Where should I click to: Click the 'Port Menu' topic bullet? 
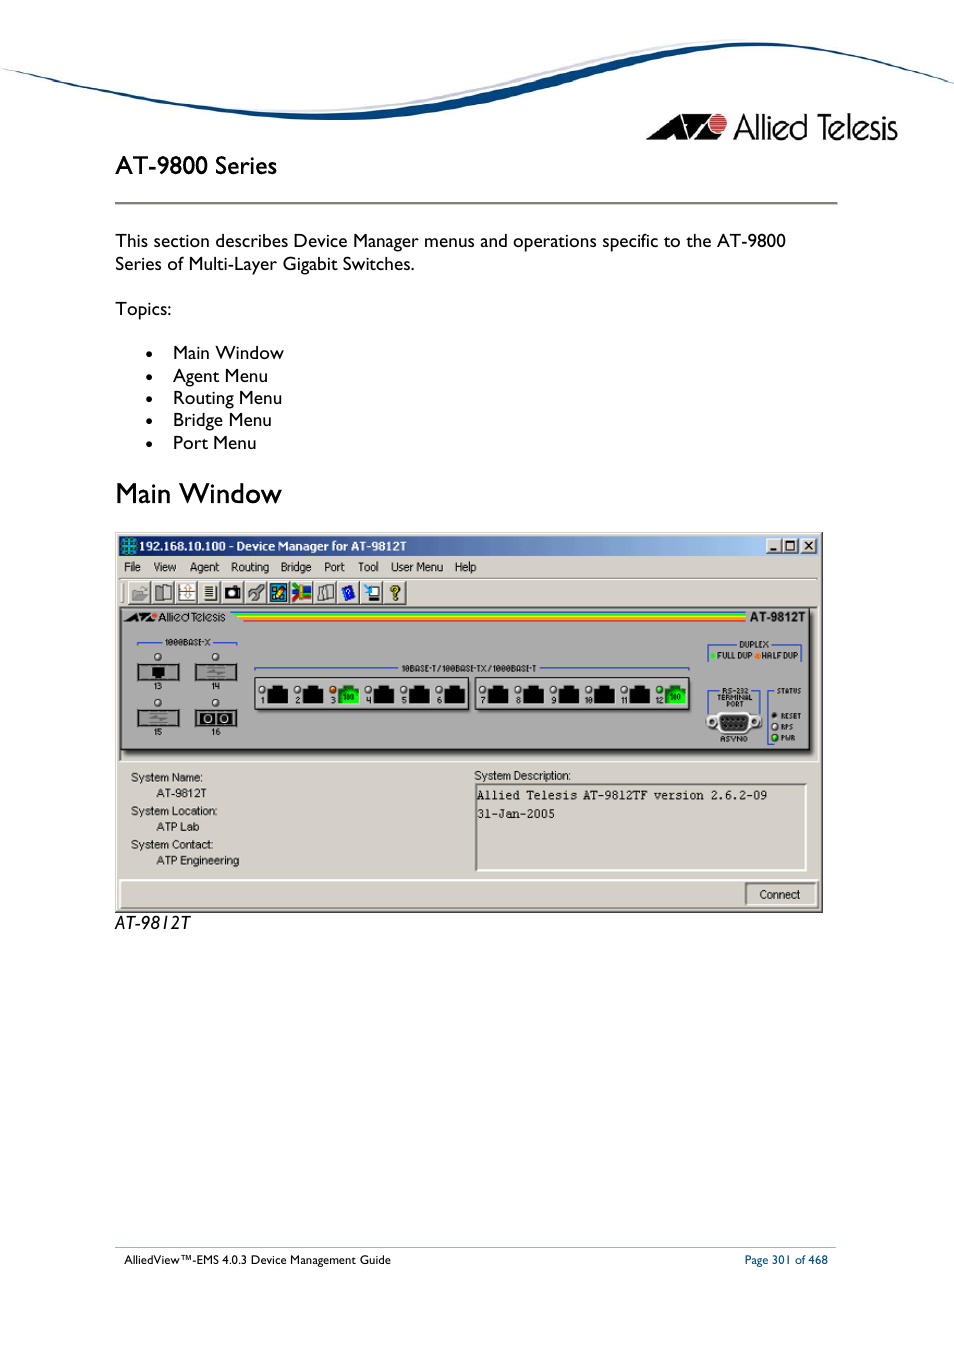214,443
